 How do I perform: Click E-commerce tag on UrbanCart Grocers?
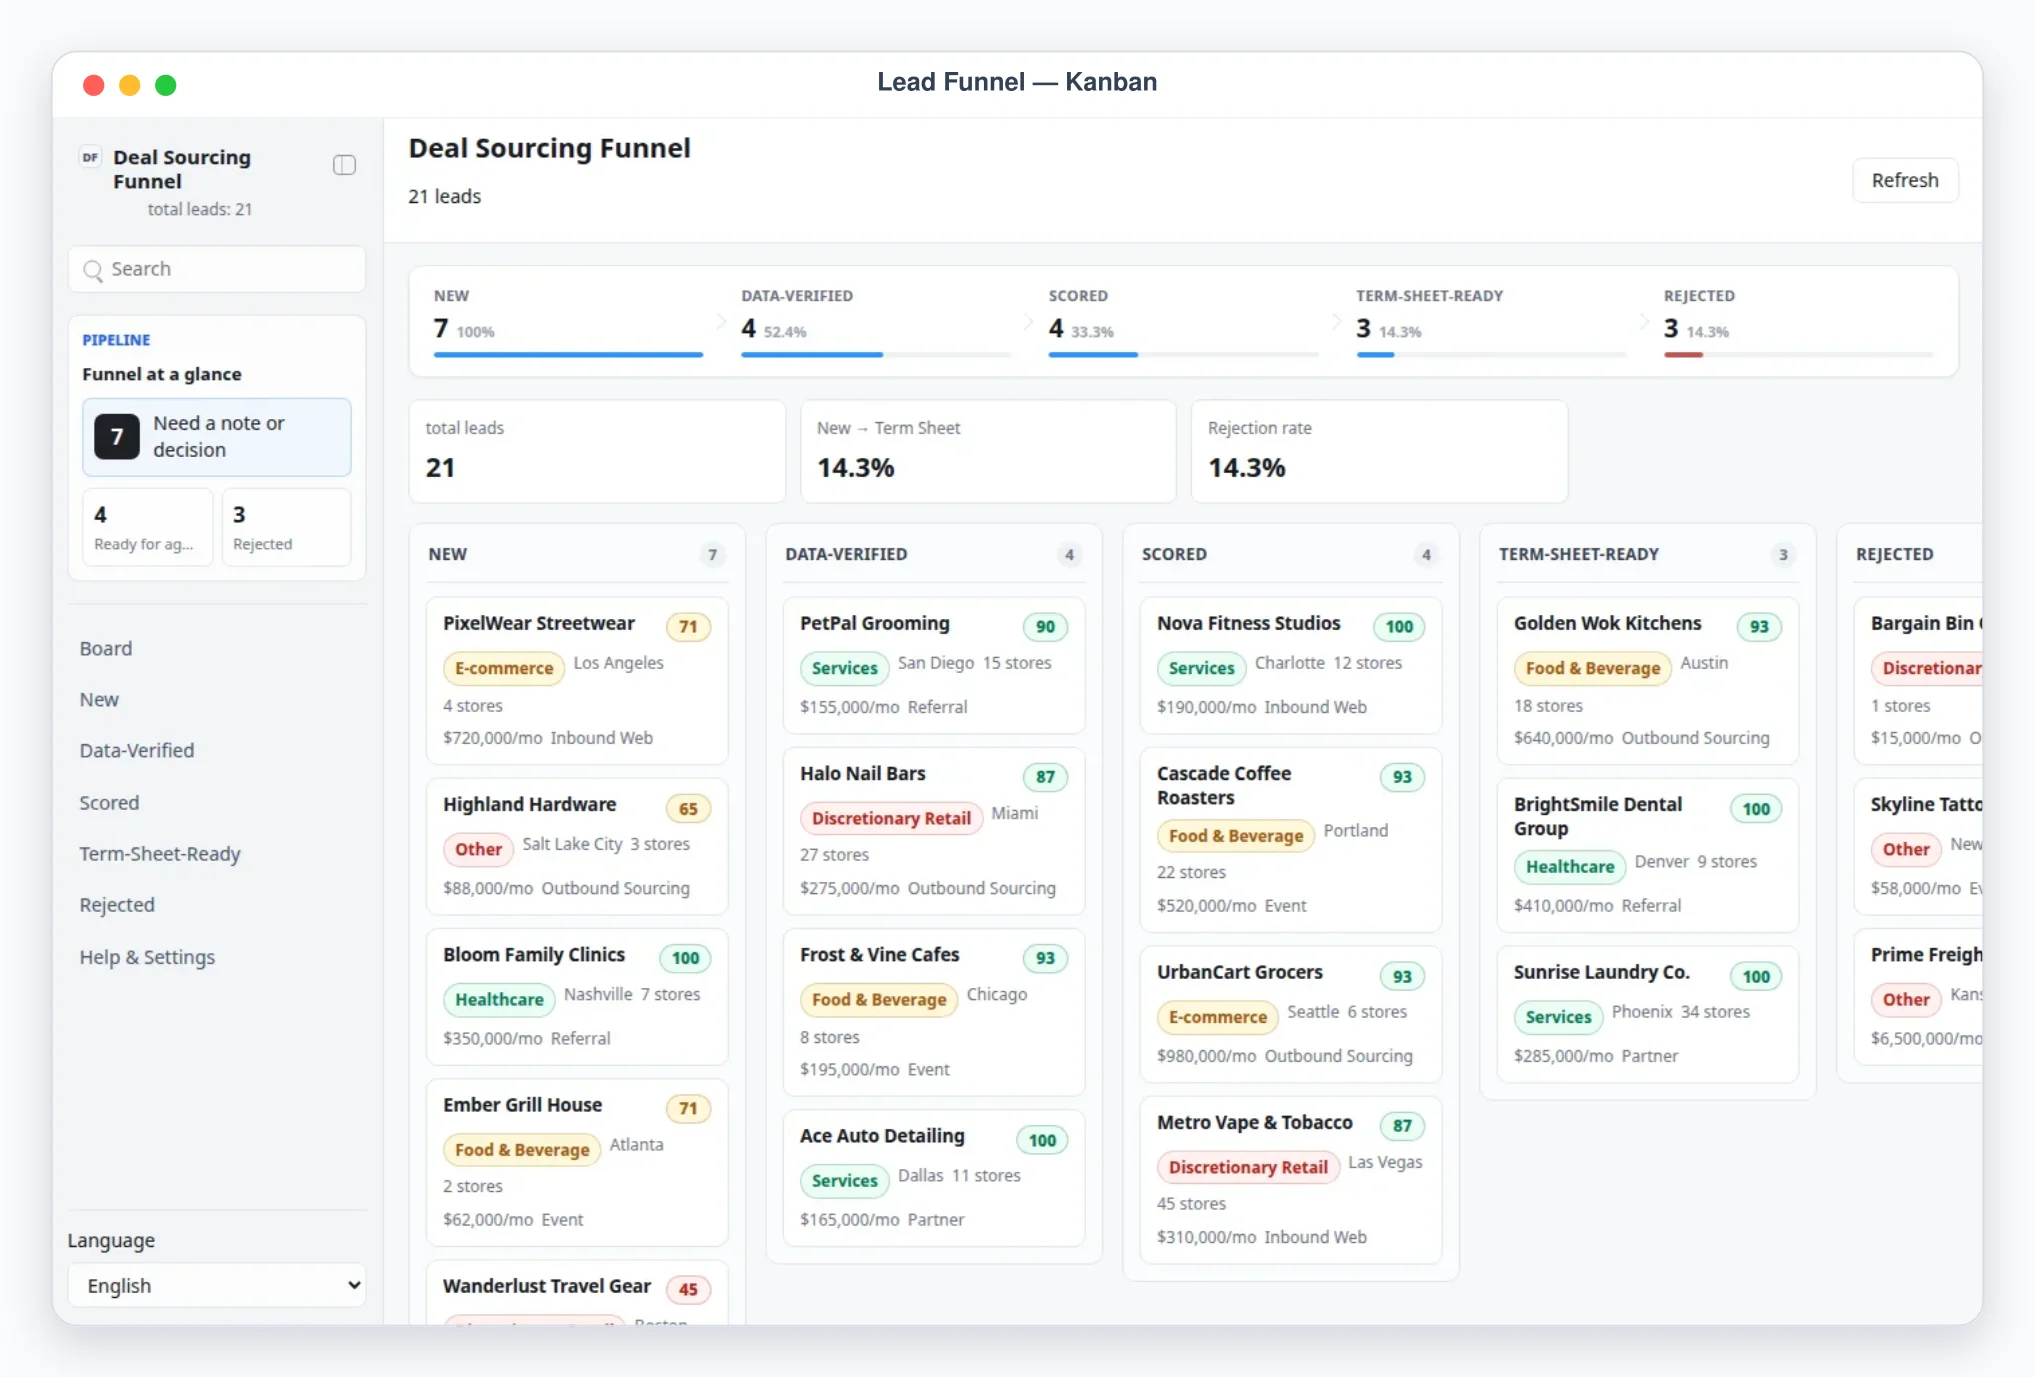pyautogui.click(x=1218, y=1016)
